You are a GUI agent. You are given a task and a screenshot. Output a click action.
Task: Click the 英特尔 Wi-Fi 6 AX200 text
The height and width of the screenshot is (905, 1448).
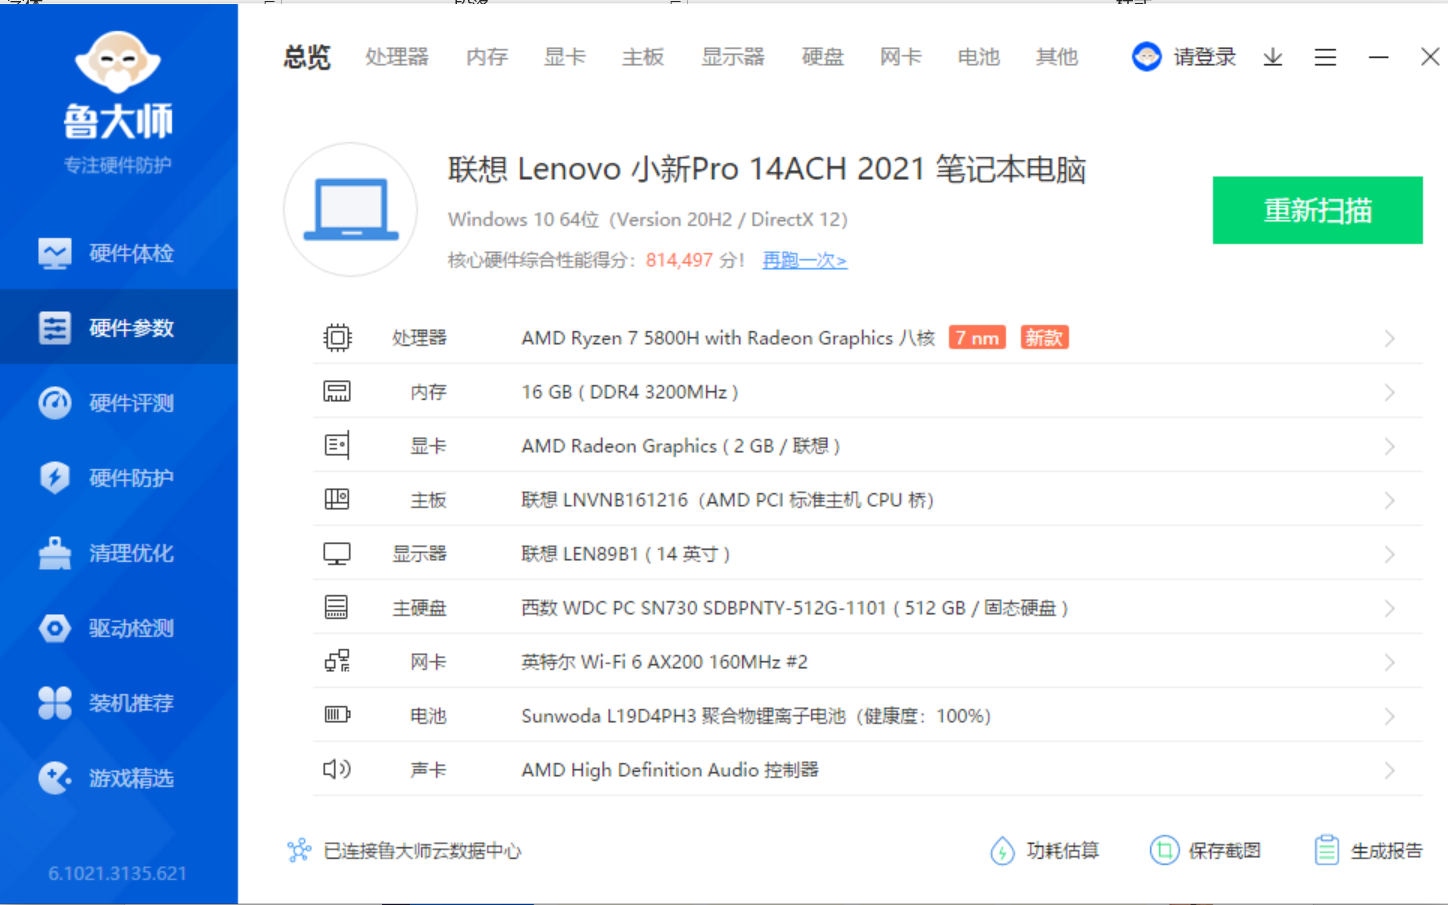[665, 662]
